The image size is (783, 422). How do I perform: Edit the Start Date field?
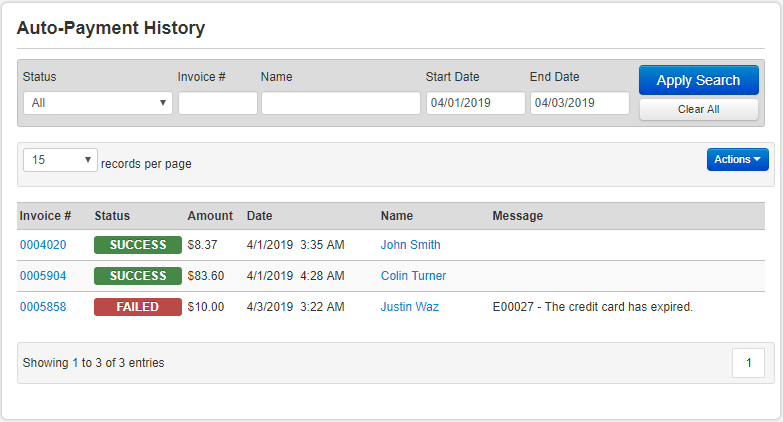(475, 103)
